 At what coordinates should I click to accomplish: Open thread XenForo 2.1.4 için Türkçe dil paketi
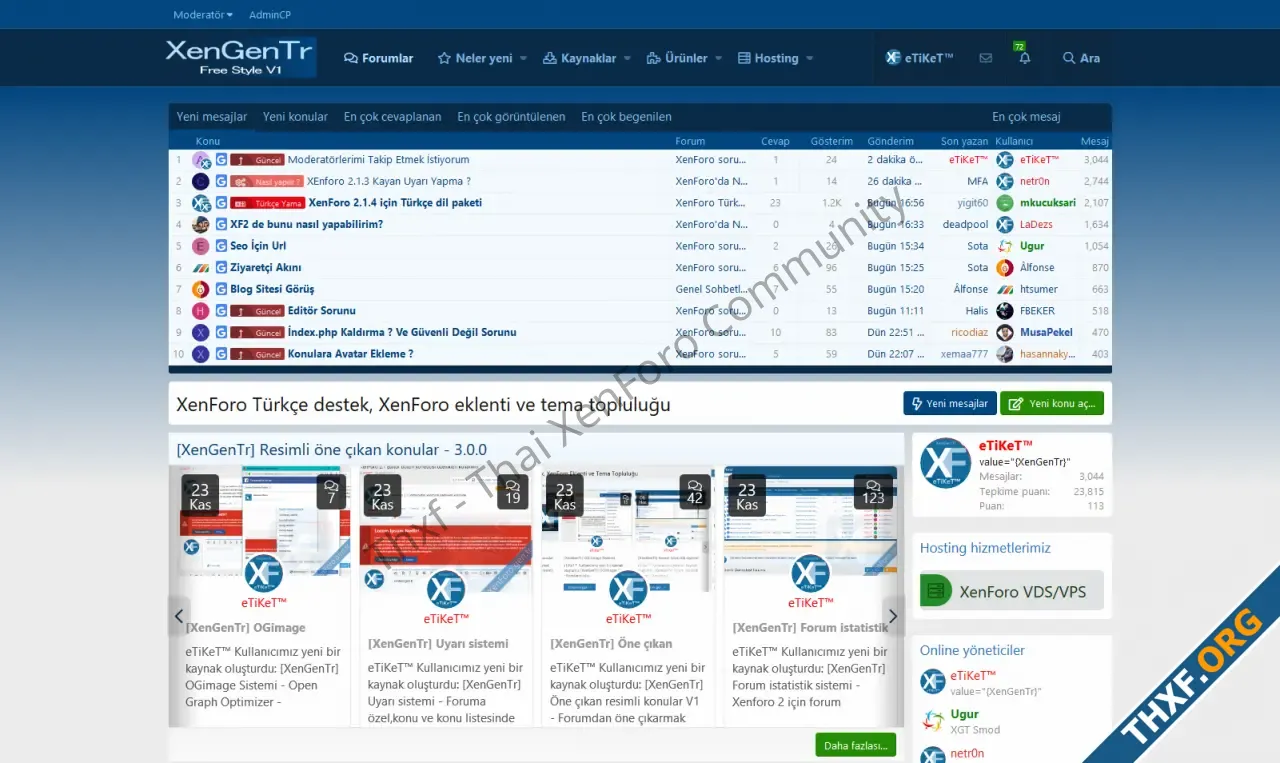pyautogui.click(x=395, y=203)
